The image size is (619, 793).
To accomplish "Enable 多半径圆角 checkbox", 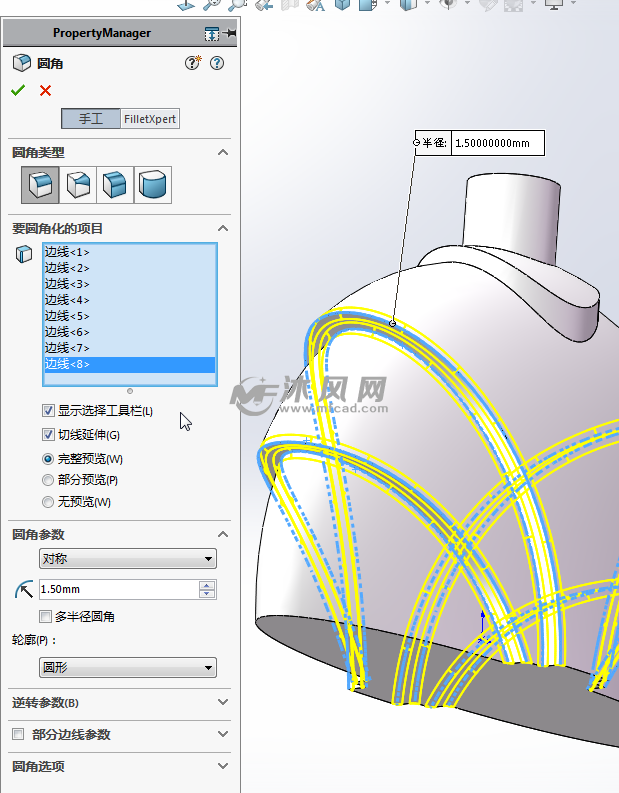I will pyautogui.click(x=46, y=616).
